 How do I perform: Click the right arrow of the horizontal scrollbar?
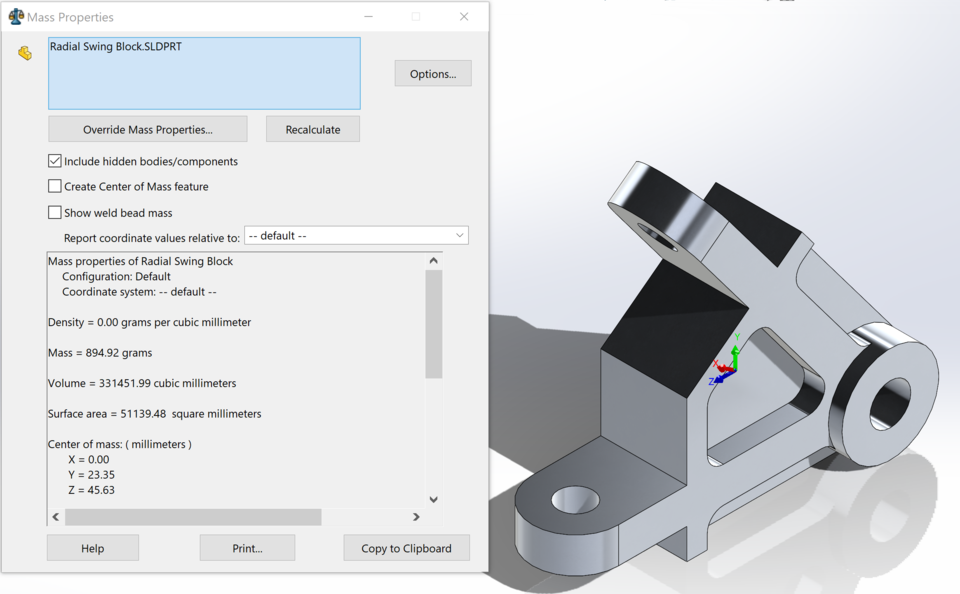click(417, 517)
